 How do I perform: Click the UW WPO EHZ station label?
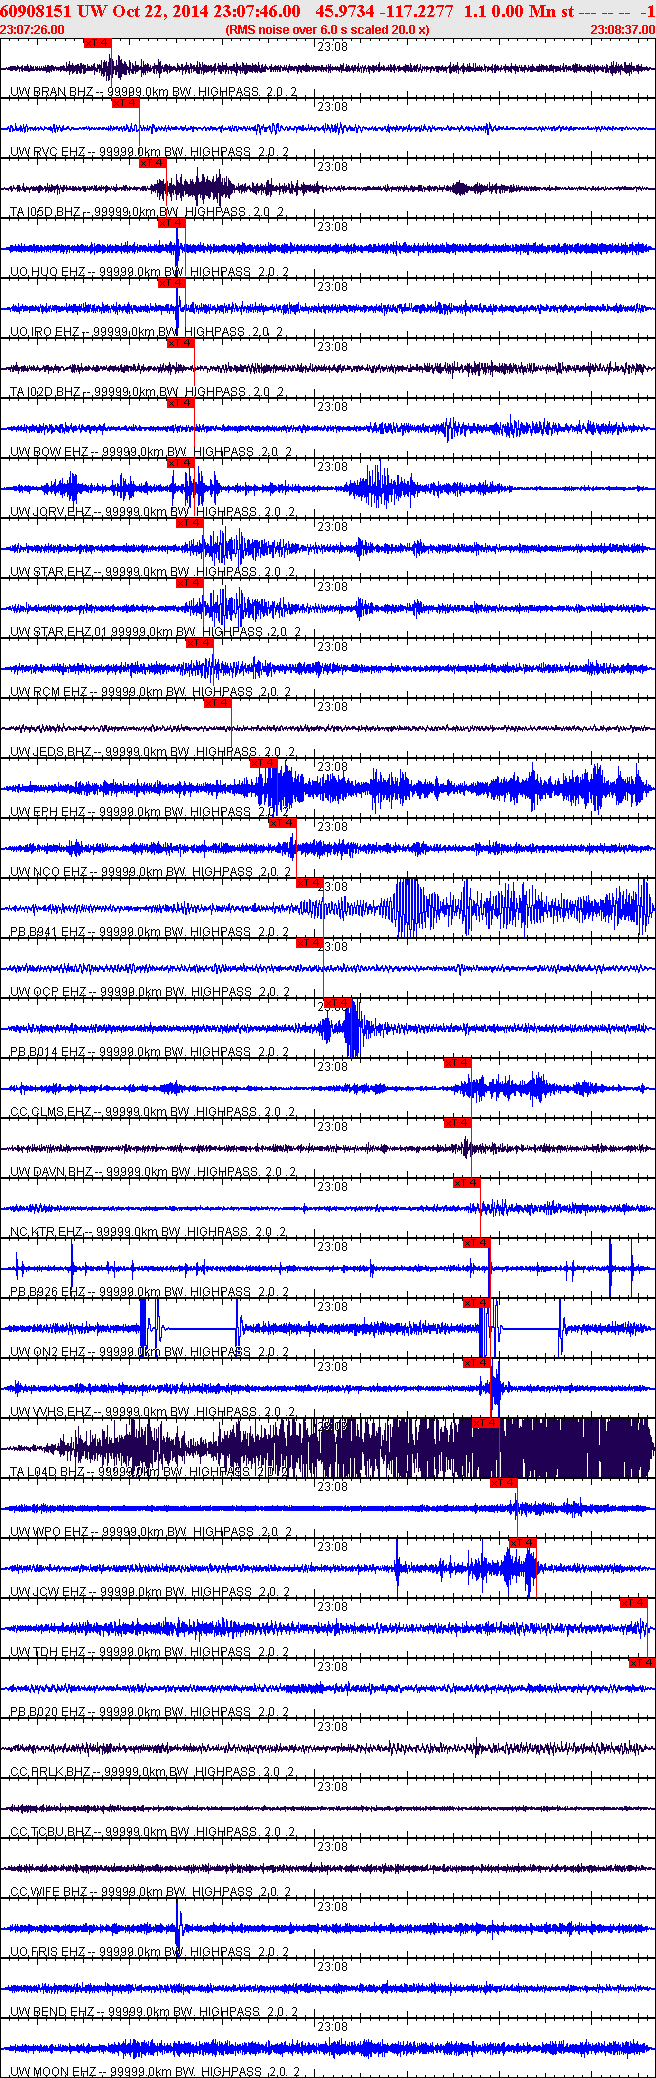(51, 1532)
